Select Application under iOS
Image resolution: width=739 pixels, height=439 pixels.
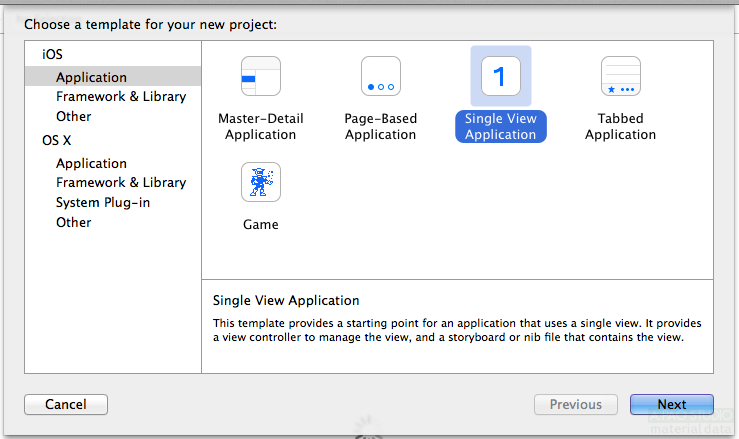[91, 77]
